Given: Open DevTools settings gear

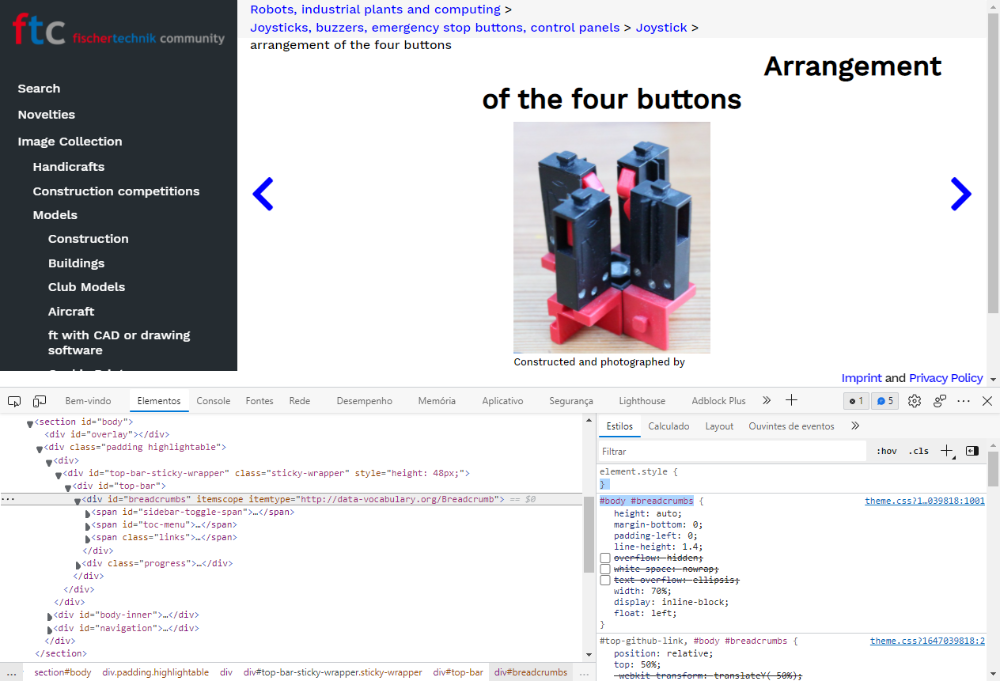Looking at the screenshot, I should [915, 401].
